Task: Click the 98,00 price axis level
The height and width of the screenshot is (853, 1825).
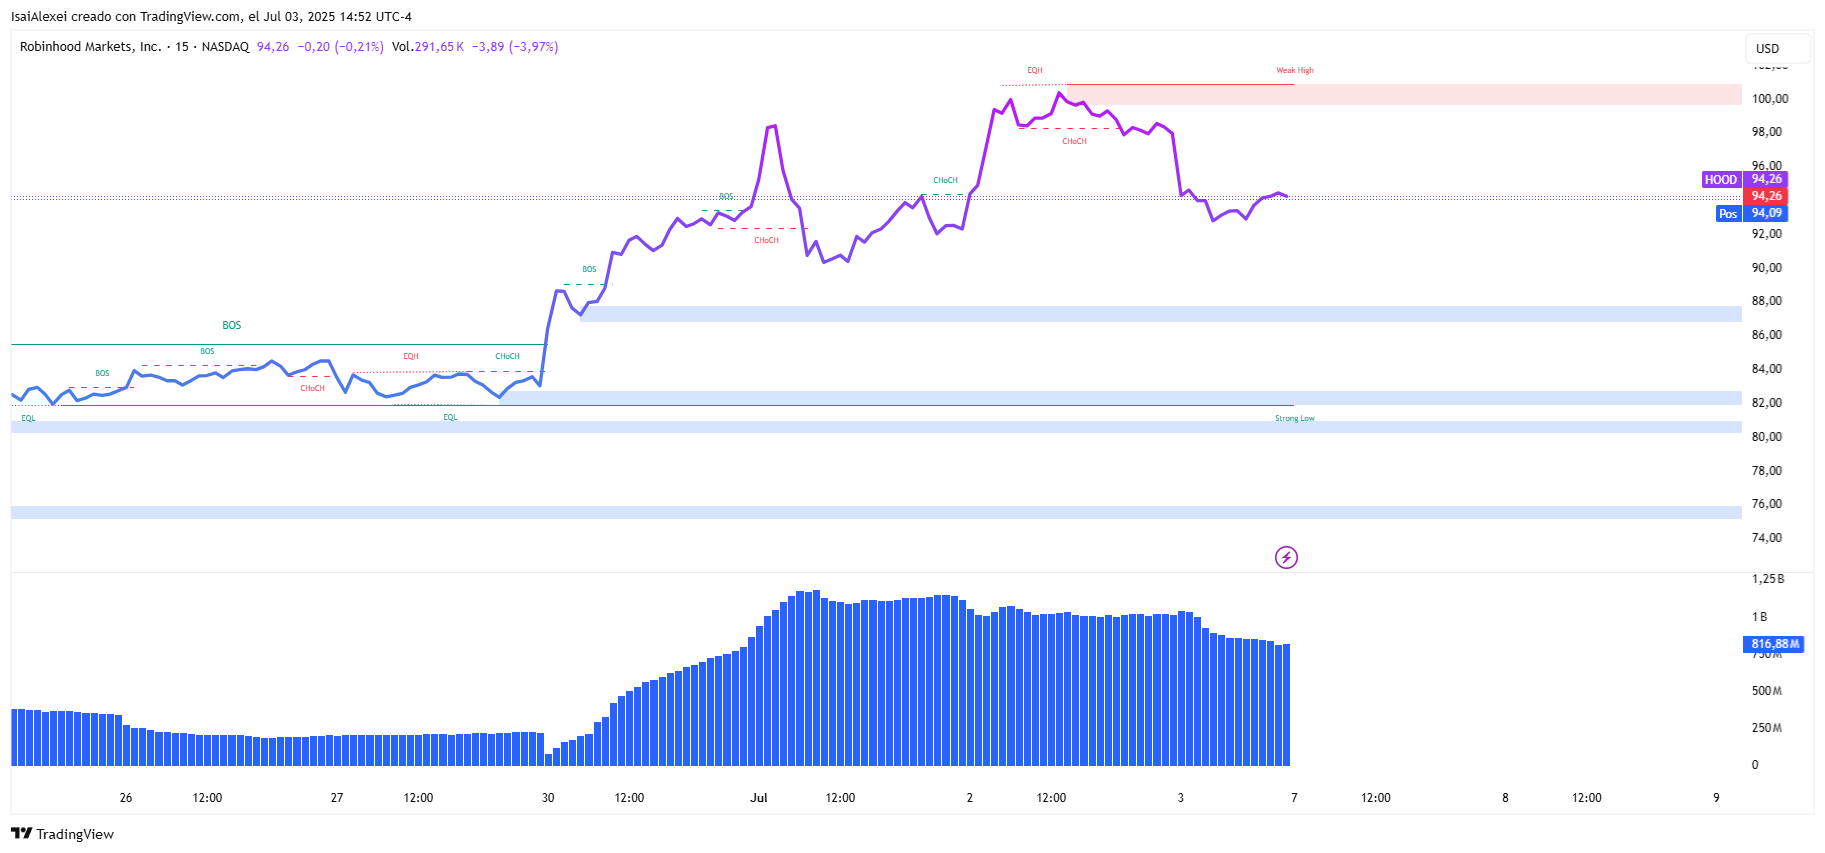Action: point(1767,132)
